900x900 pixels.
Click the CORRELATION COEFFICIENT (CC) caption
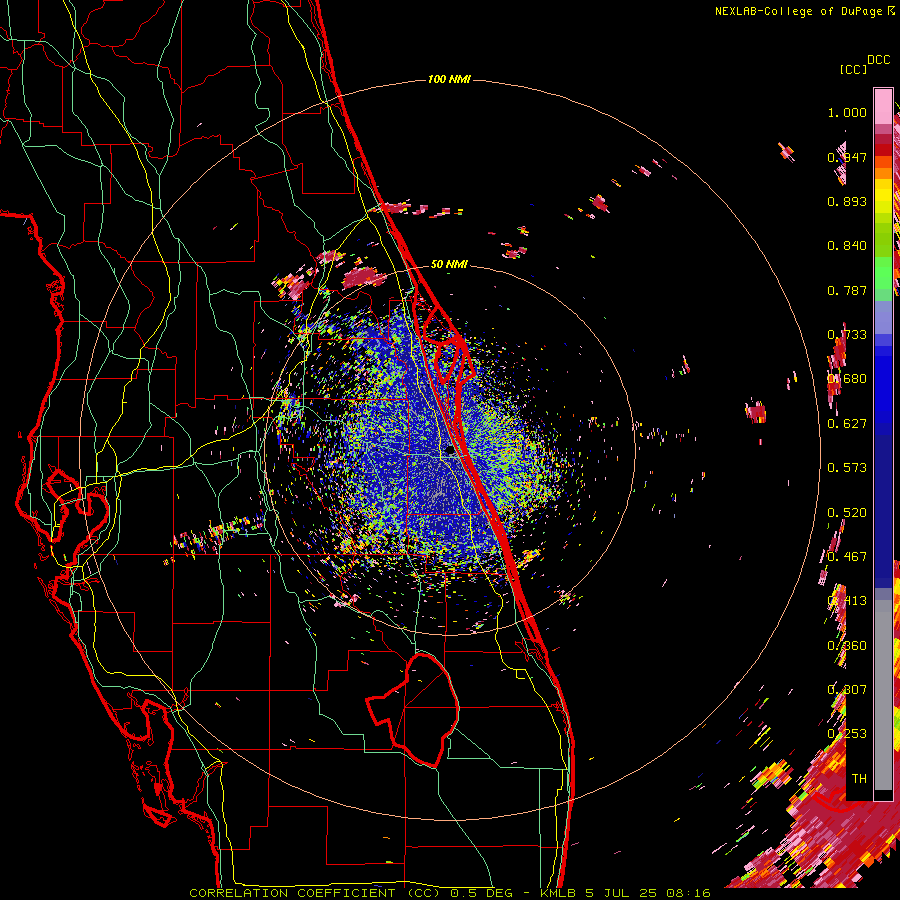[x=315, y=893]
